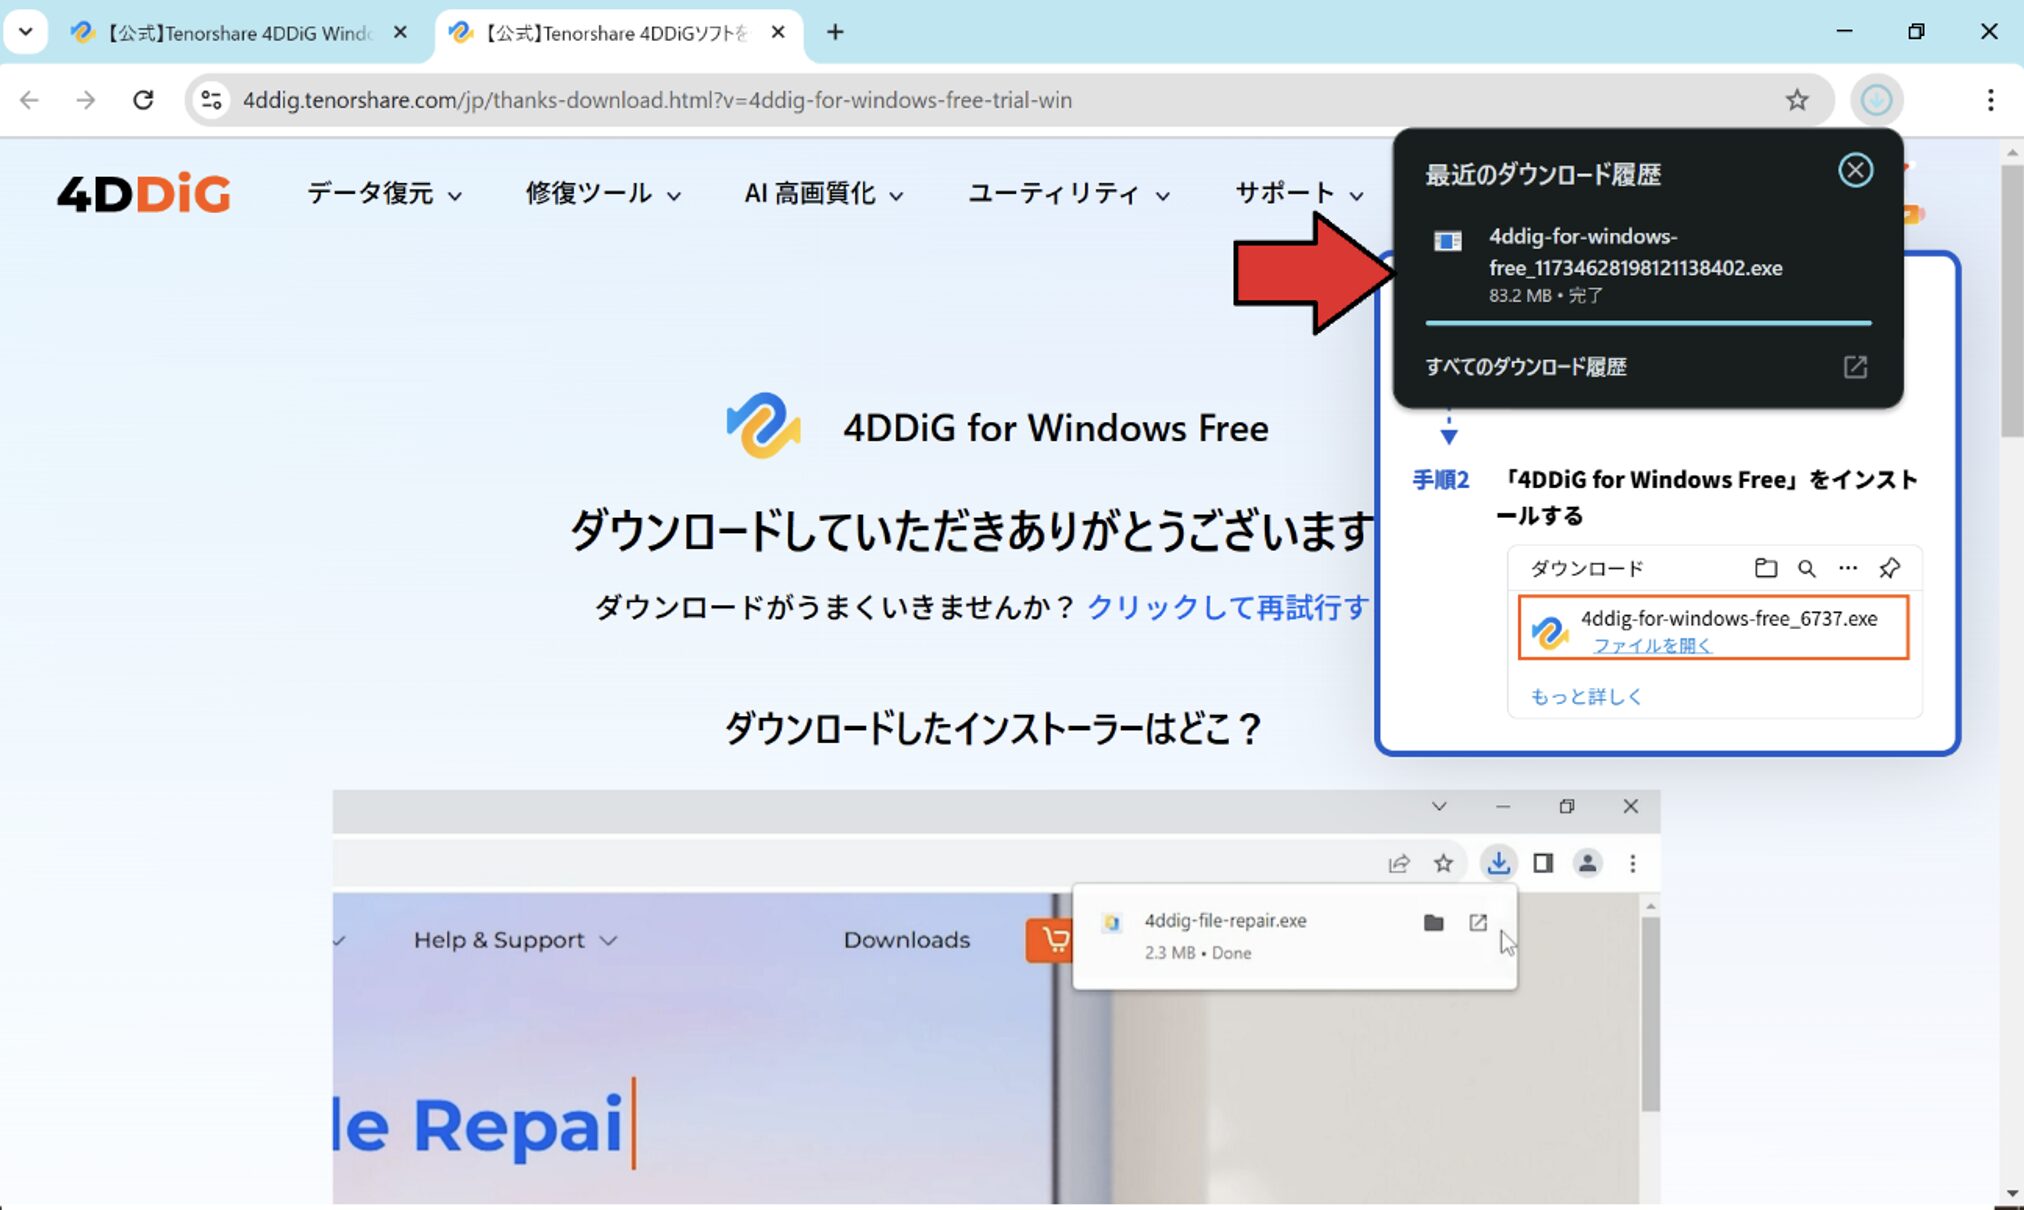
Task: Click Downloads in the illustration
Action: tap(906, 940)
